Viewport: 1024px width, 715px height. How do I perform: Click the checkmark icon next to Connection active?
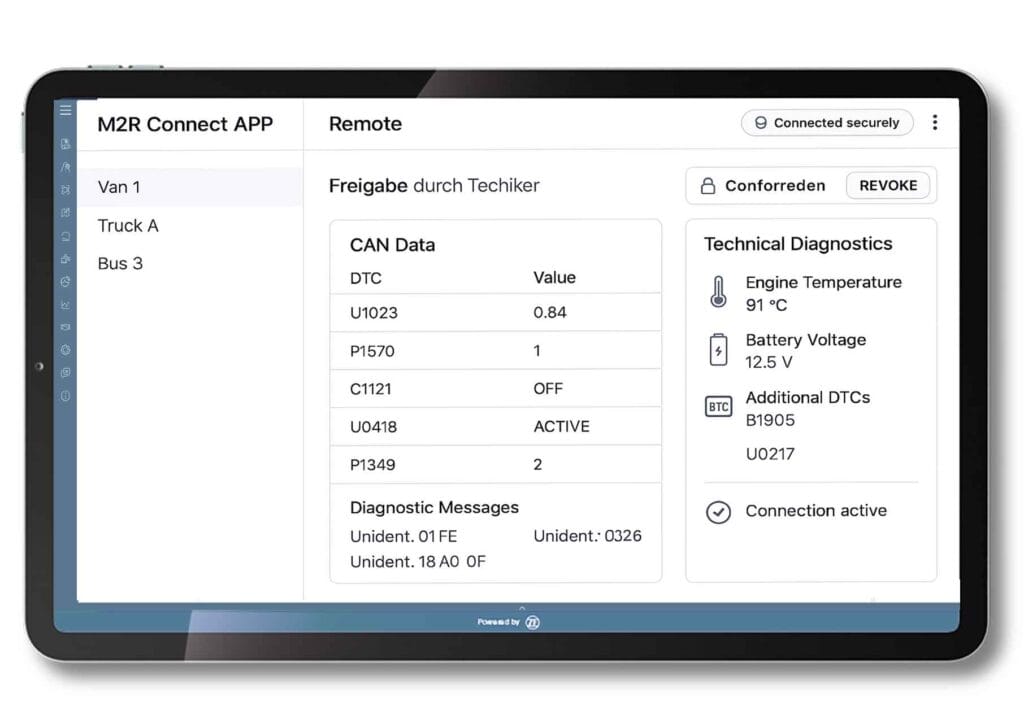click(x=718, y=512)
